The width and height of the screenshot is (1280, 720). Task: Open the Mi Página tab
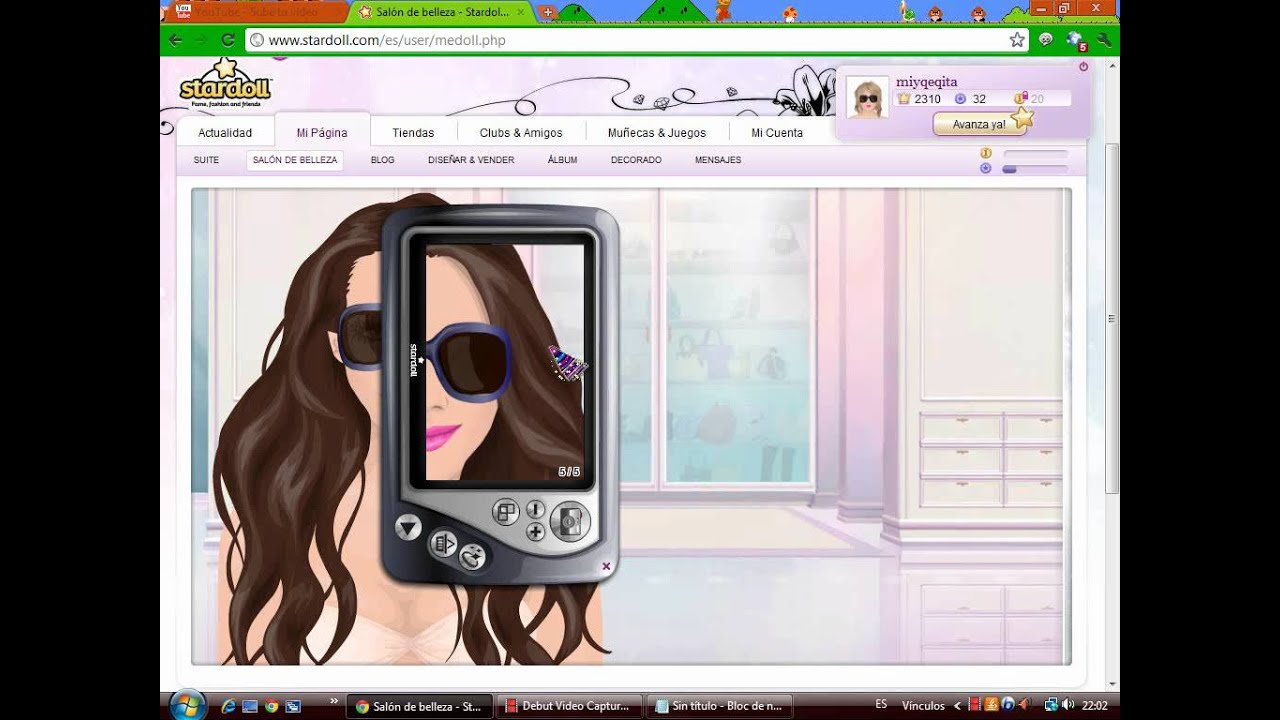[322, 133]
